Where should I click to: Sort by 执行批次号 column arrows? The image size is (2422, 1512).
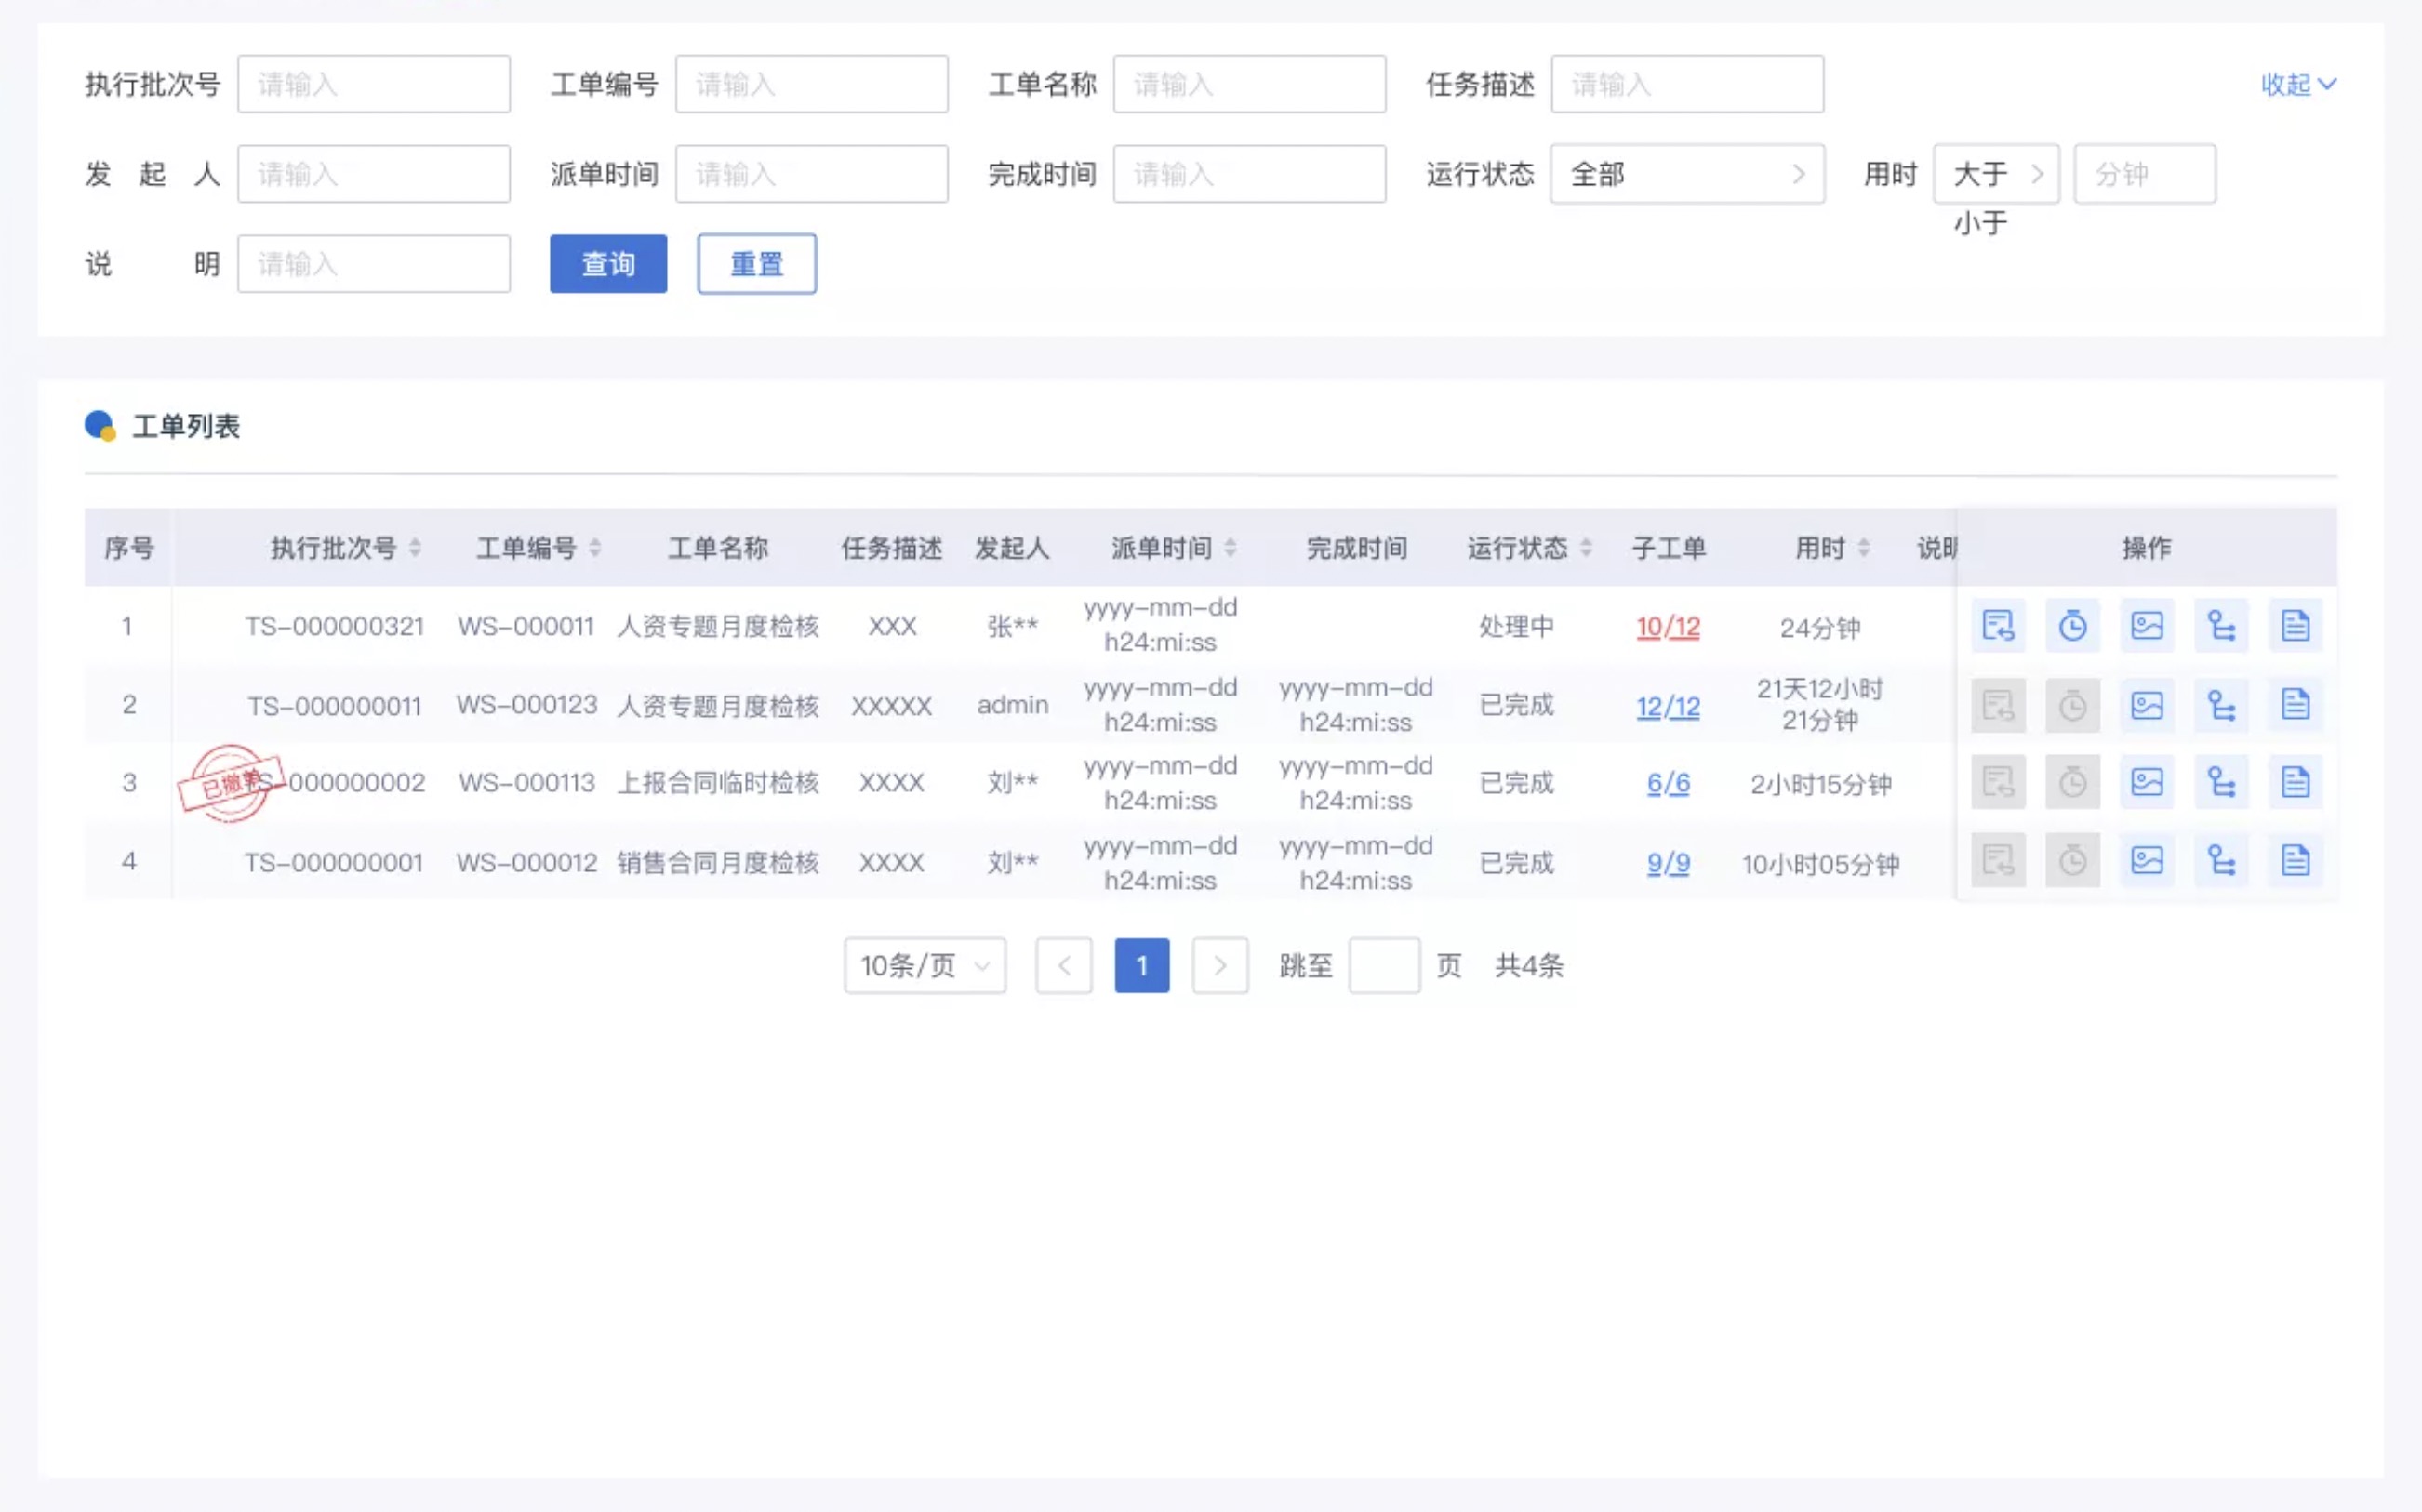click(x=415, y=548)
